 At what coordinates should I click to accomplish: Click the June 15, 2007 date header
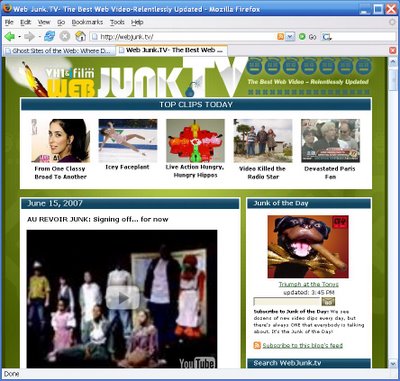tap(55, 203)
